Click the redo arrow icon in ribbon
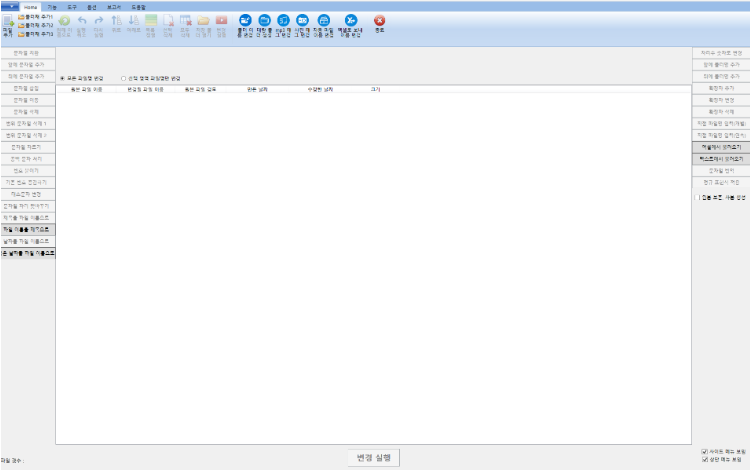This screenshot has width=750, height=470. pyautogui.click(x=99, y=21)
